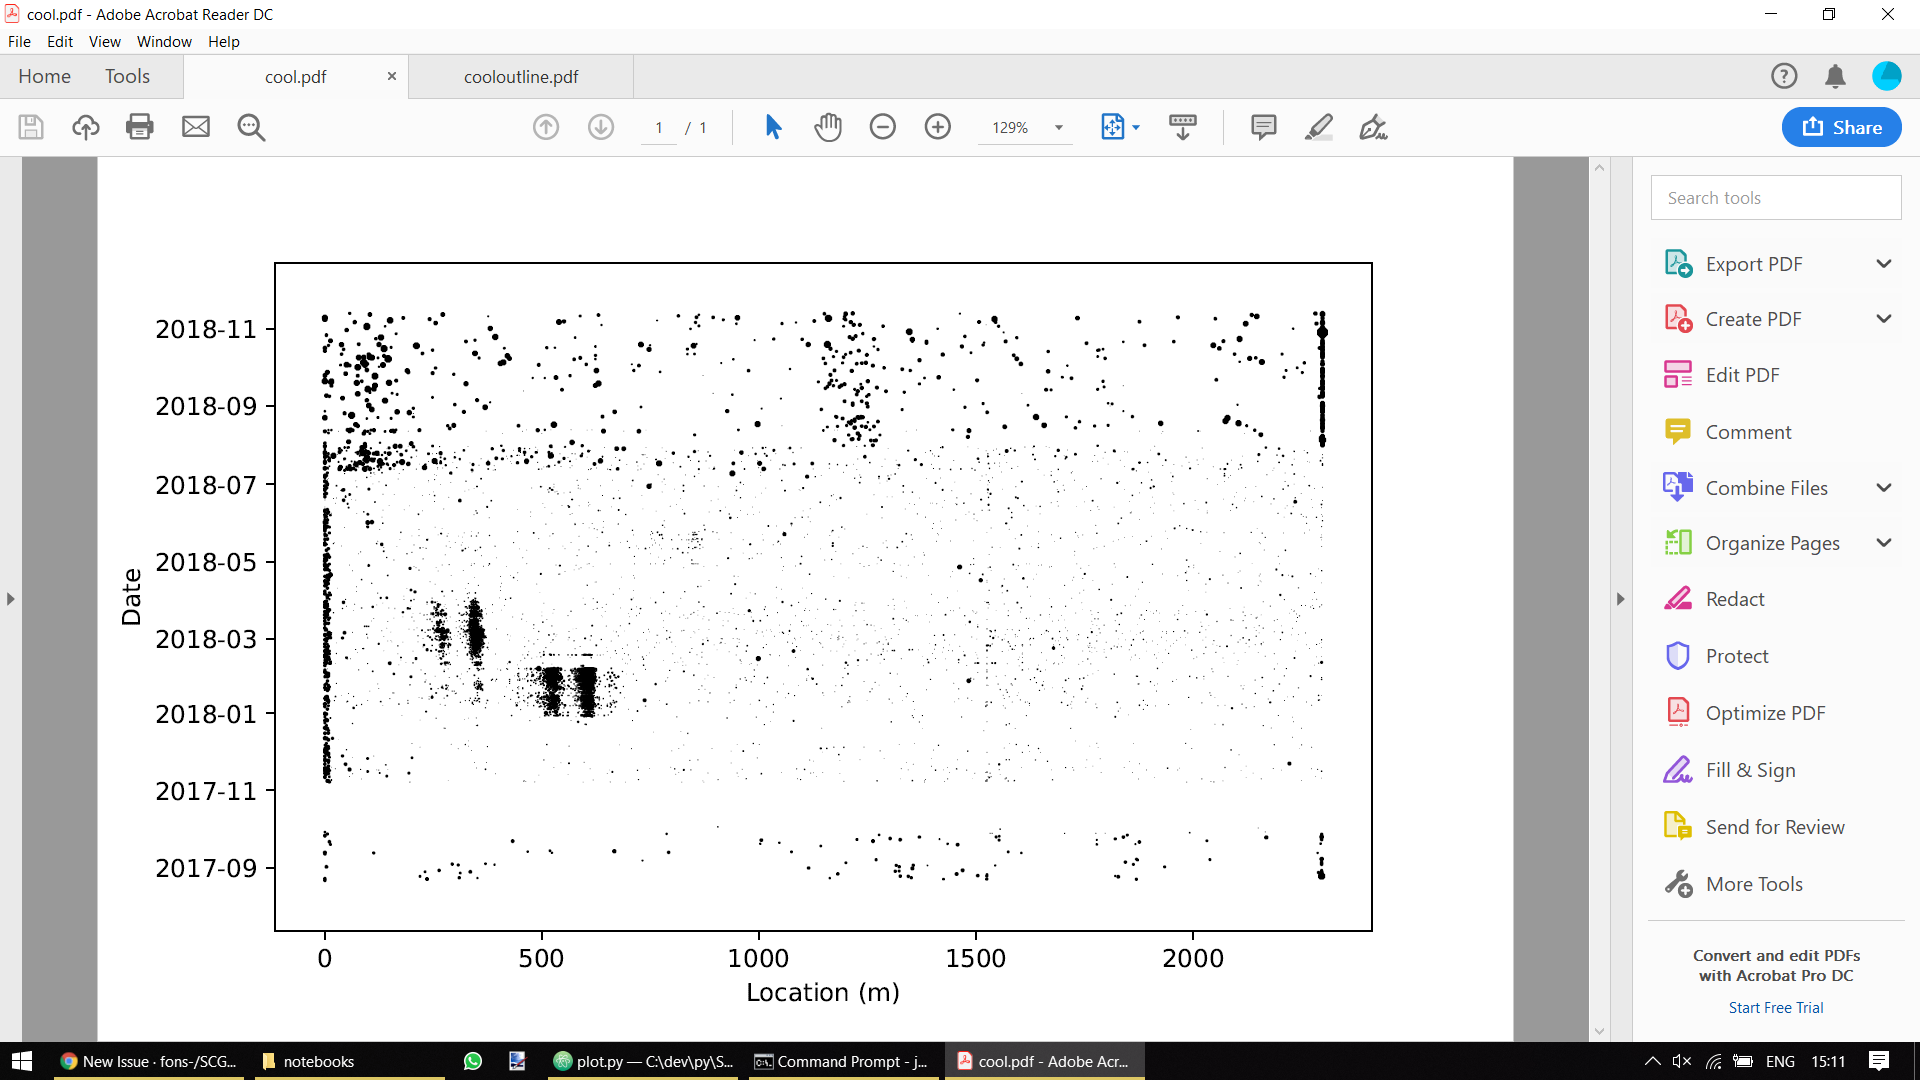Open the Highlight text tool
This screenshot has height=1080, width=1920.
coord(1319,127)
